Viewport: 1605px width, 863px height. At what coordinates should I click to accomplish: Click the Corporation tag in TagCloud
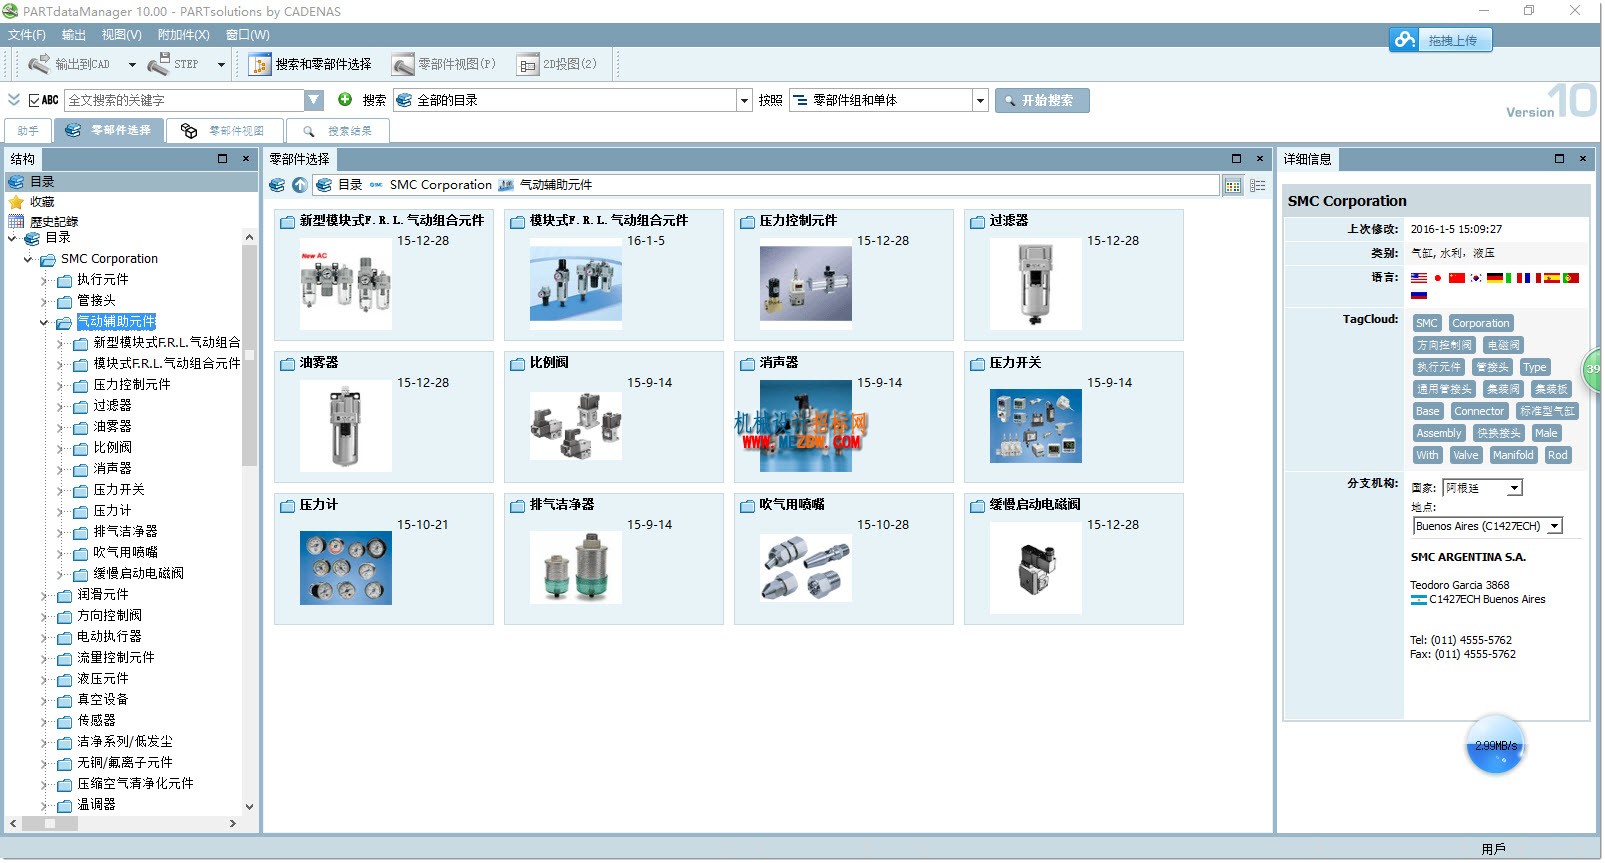(1481, 323)
